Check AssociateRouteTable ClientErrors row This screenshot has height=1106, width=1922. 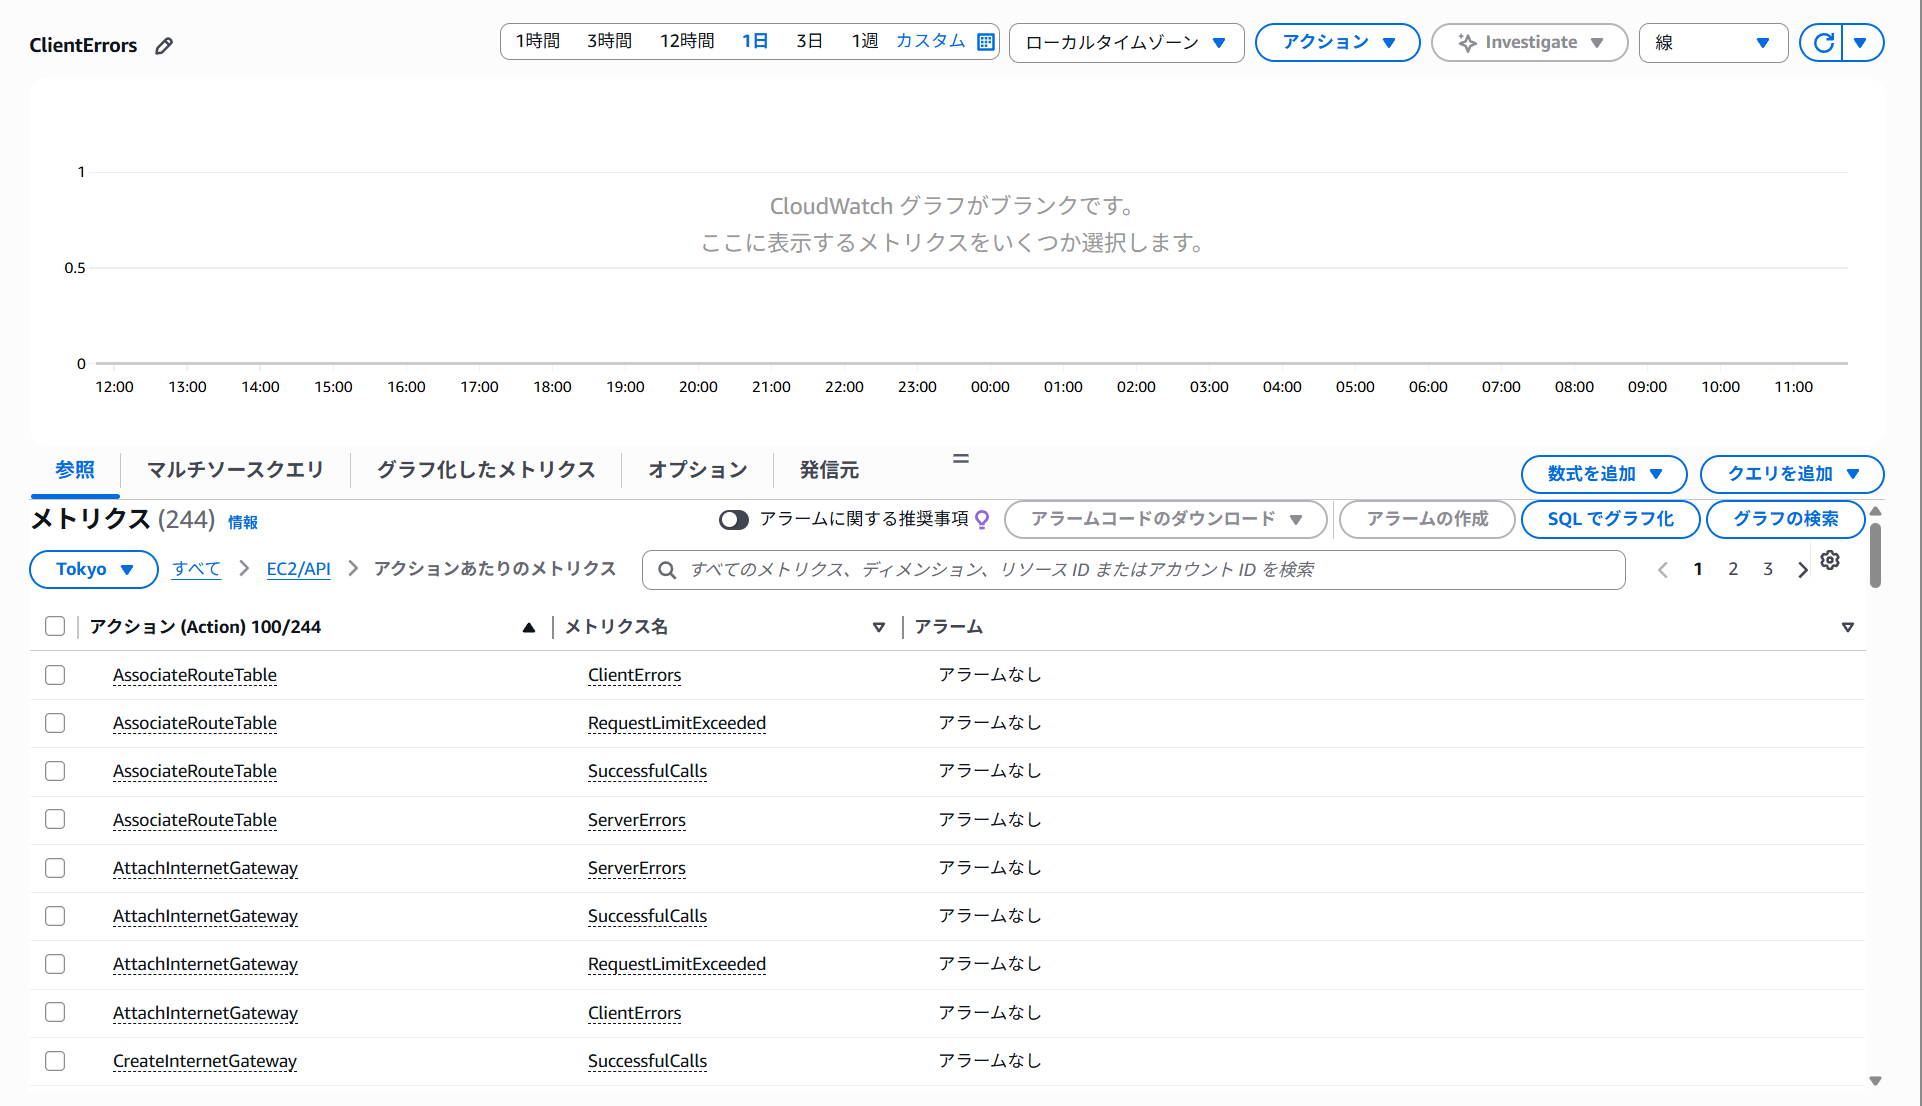[55, 675]
